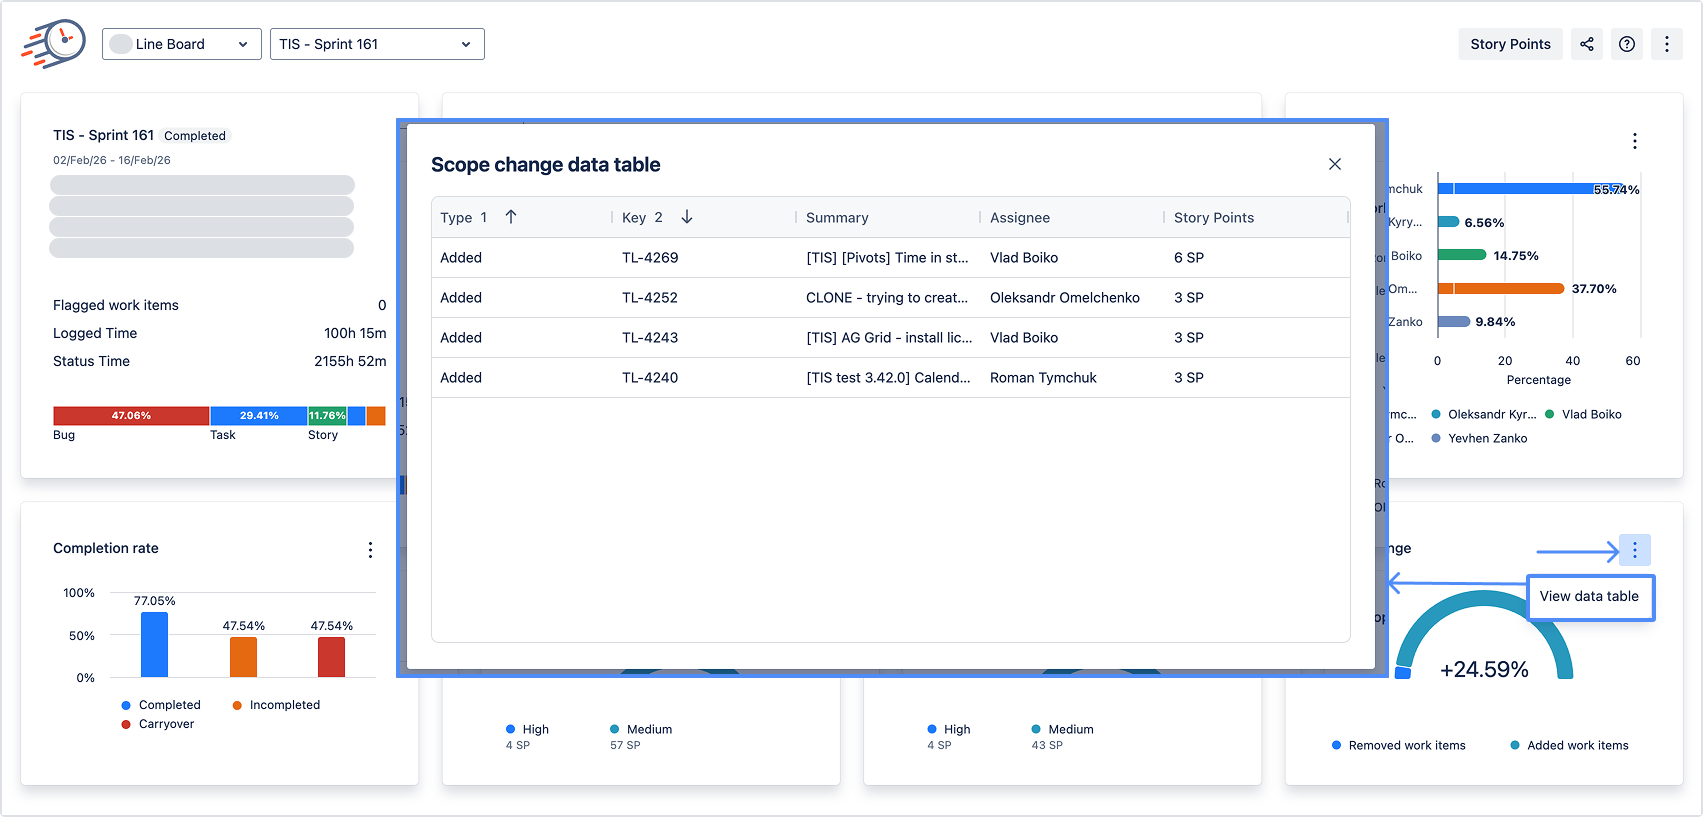
Task: Click the red Bug 47.06% bar segment
Action: (x=131, y=416)
